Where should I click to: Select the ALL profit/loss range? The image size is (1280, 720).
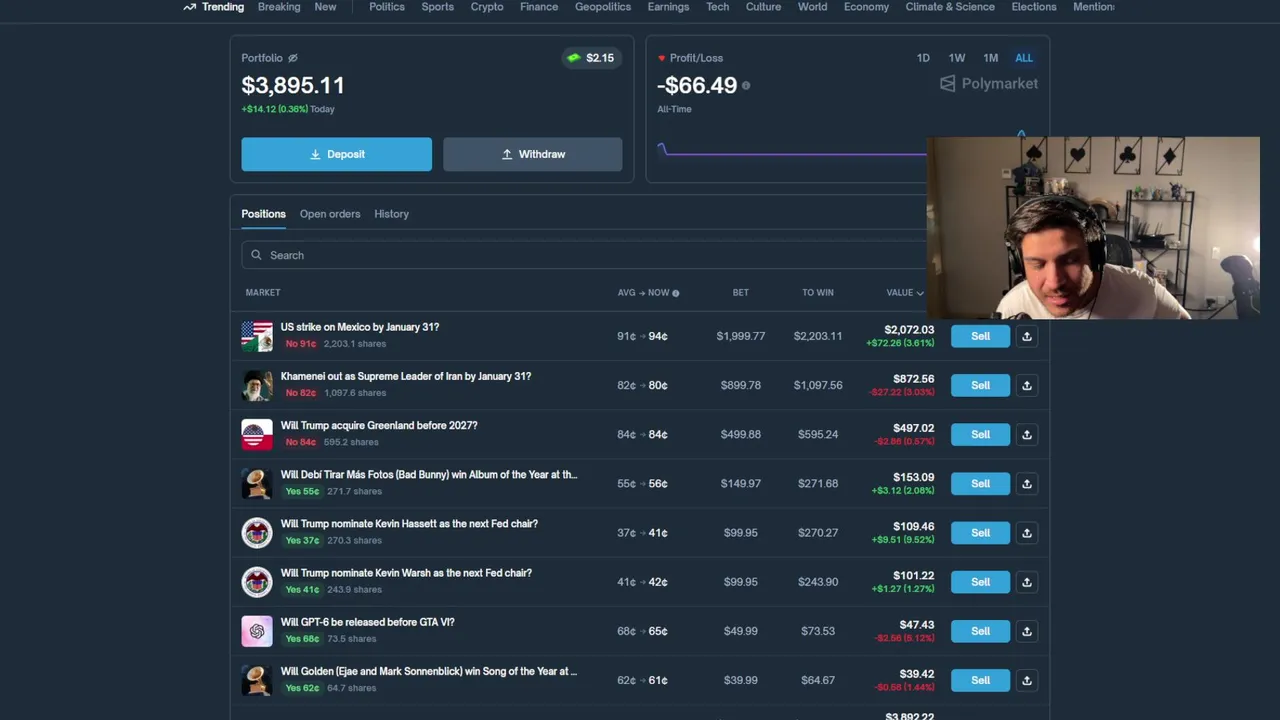pyautogui.click(x=1024, y=58)
